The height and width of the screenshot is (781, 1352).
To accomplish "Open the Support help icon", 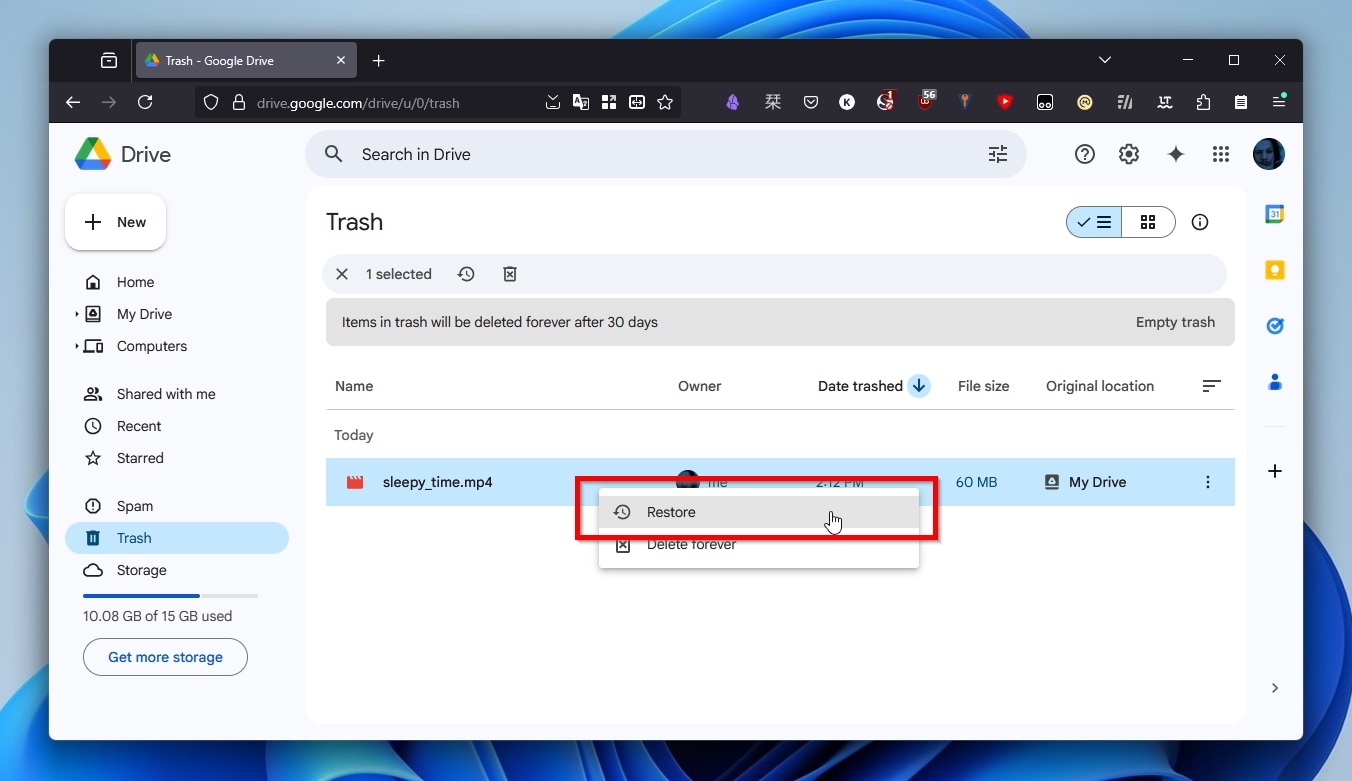I will [1085, 154].
